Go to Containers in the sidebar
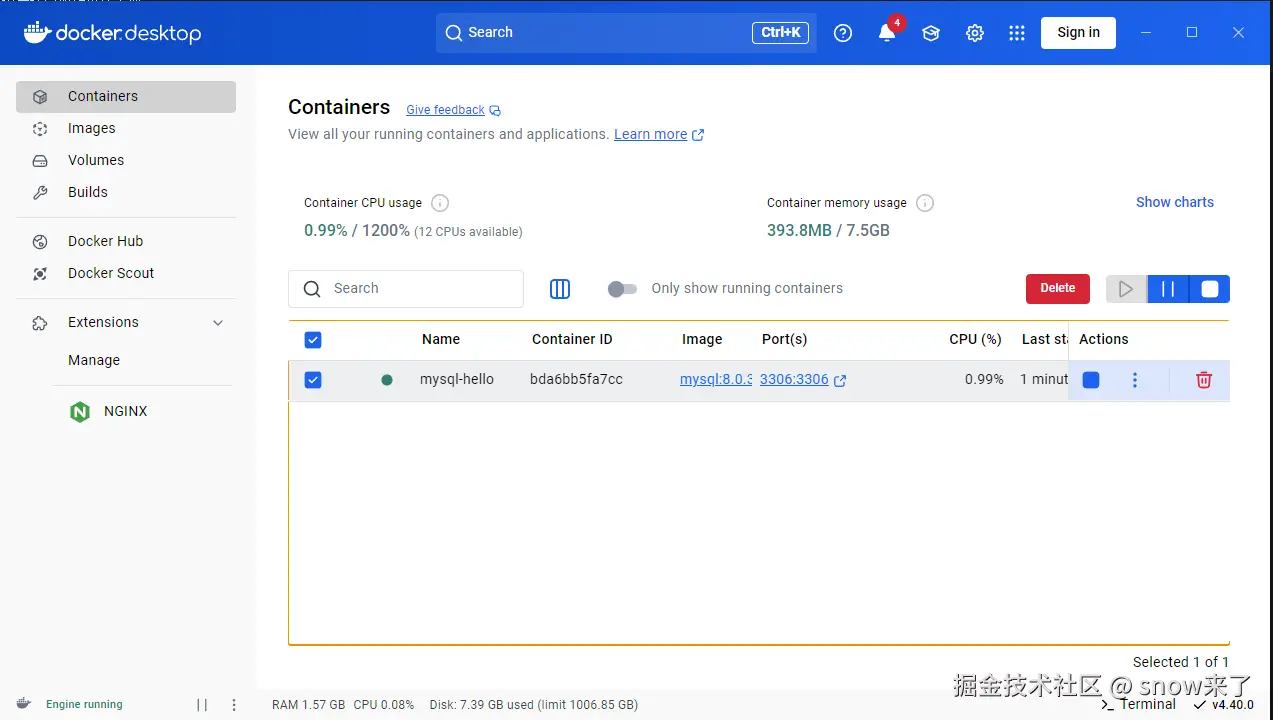This screenshot has width=1273, height=720. coord(126,97)
